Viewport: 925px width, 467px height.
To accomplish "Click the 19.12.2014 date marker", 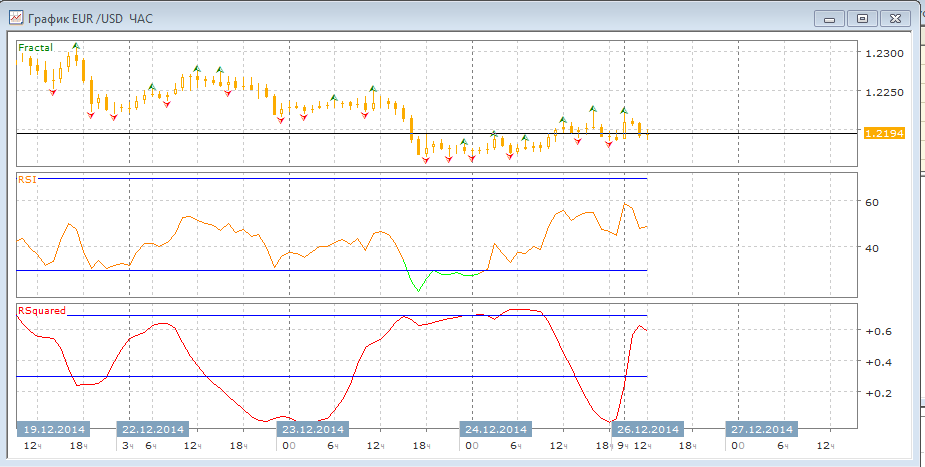I will [x=53, y=429].
